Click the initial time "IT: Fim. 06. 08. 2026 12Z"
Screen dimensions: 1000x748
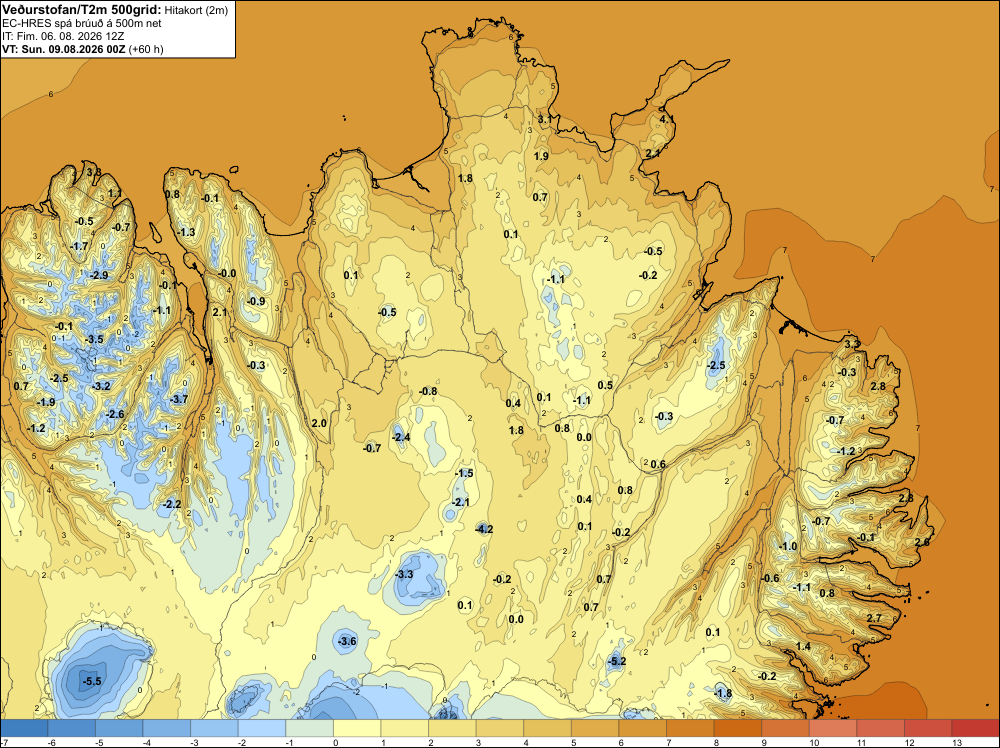pos(63,36)
